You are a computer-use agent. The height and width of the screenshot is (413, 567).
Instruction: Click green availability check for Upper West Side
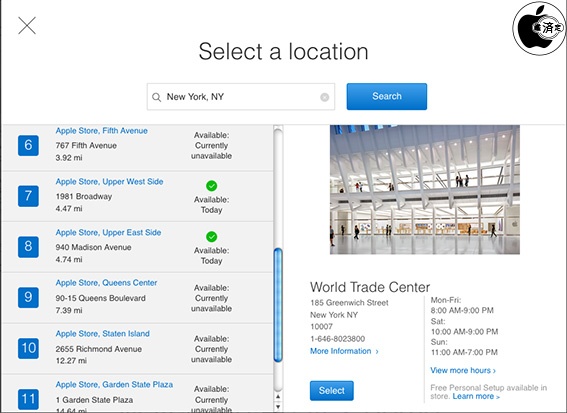pyautogui.click(x=212, y=186)
